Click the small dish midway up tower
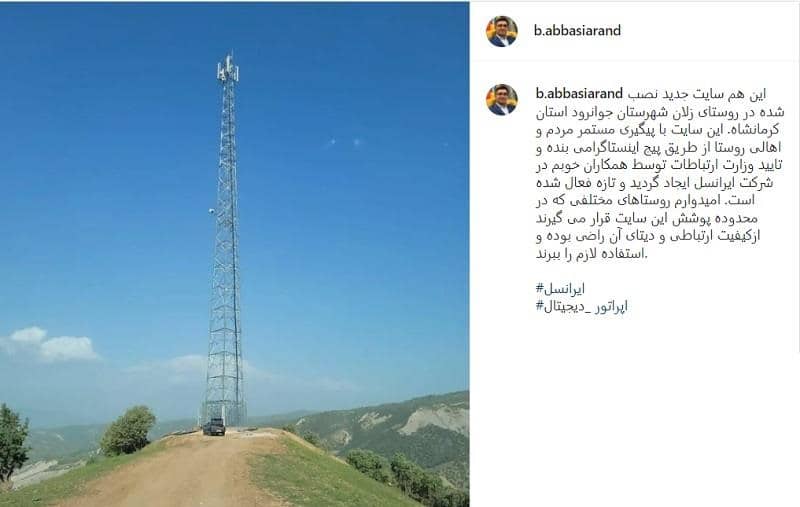Screen dimensions: 800x507 [x=211, y=211]
